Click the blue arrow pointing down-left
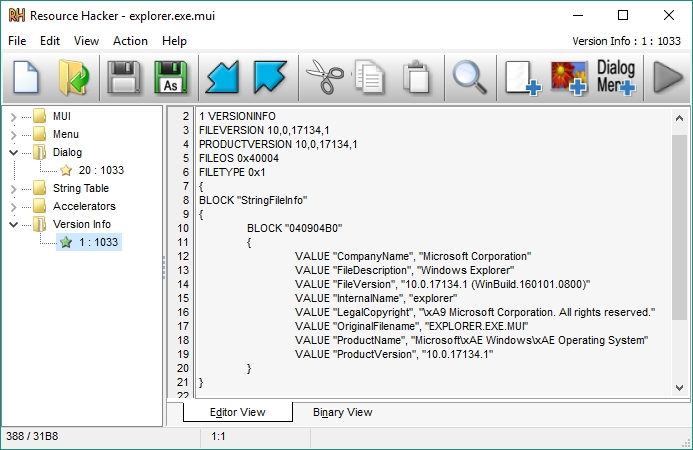This screenshot has width=693, height=450. click(x=222, y=77)
